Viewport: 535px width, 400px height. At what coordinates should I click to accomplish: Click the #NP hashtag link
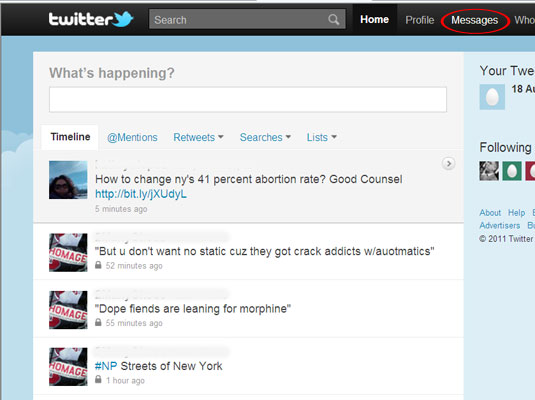click(106, 366)
